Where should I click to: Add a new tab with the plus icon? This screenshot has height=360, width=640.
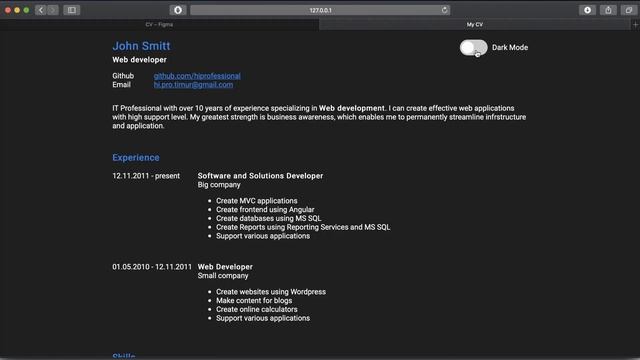click(635, 24)
